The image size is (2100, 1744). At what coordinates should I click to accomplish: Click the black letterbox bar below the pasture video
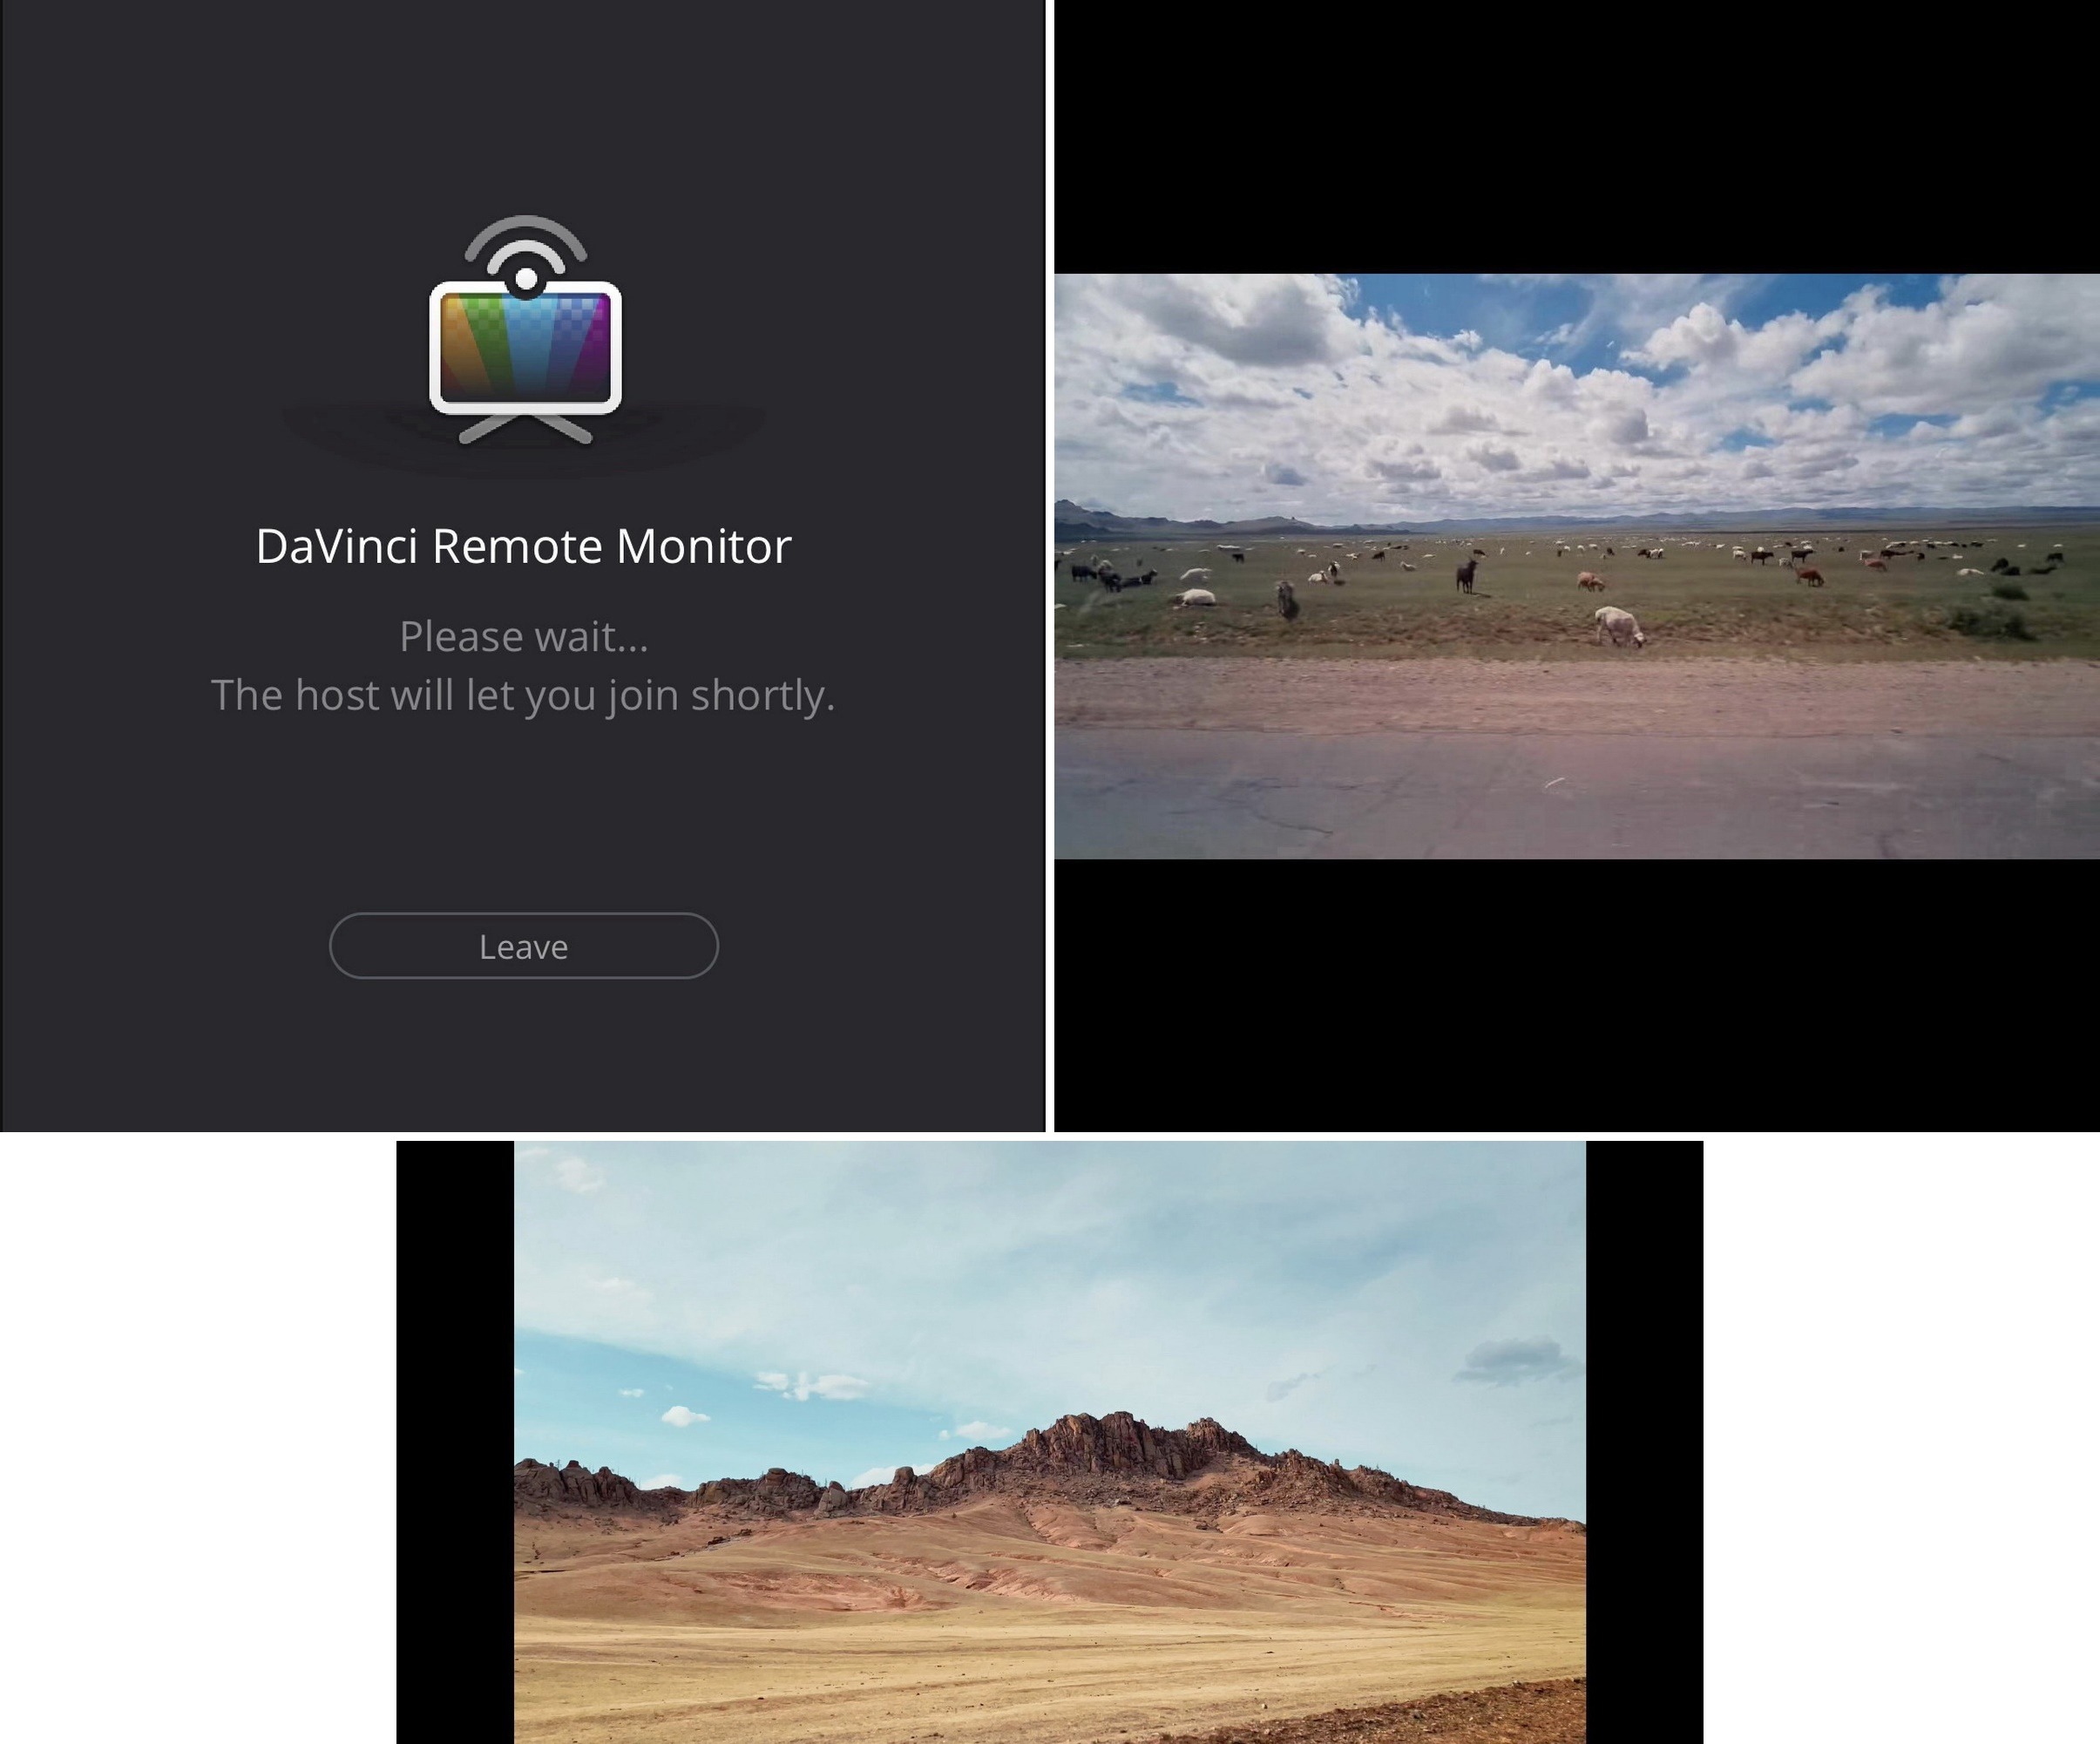pyautogui.click(x=1577, y=995)
